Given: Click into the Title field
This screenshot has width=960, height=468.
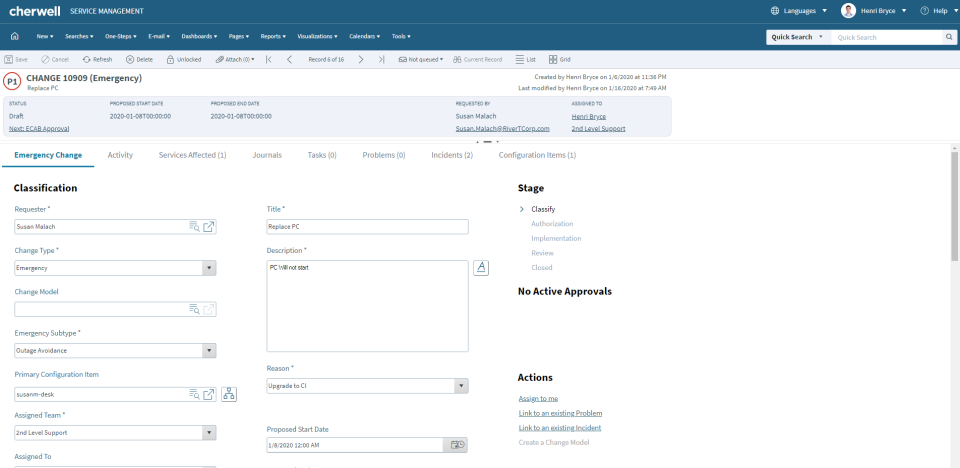Looking at the screenshot, I should [367, 227].
